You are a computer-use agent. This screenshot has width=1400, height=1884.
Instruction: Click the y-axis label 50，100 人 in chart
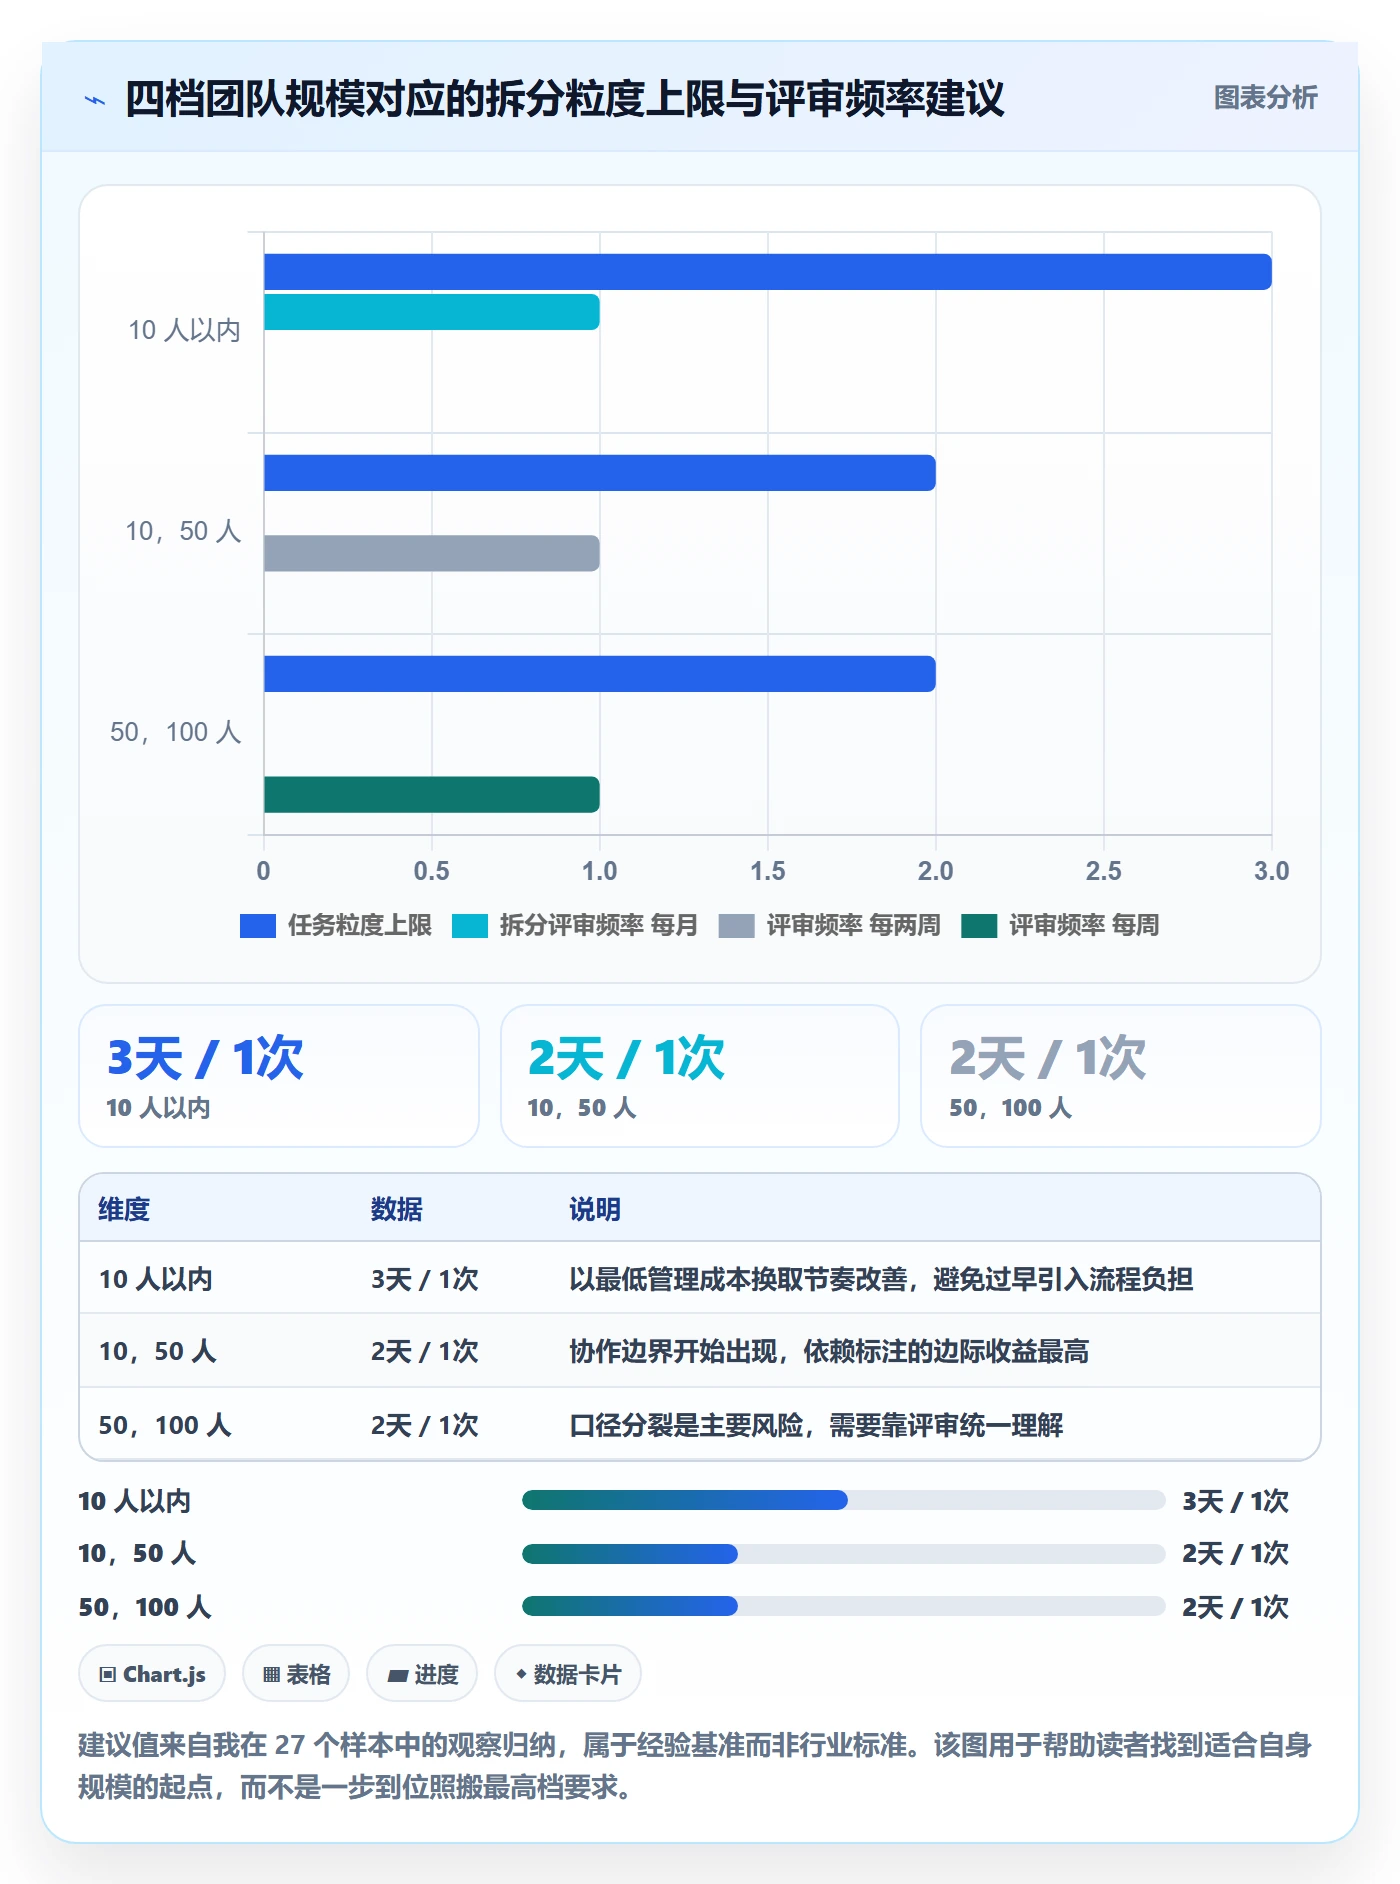176,732
